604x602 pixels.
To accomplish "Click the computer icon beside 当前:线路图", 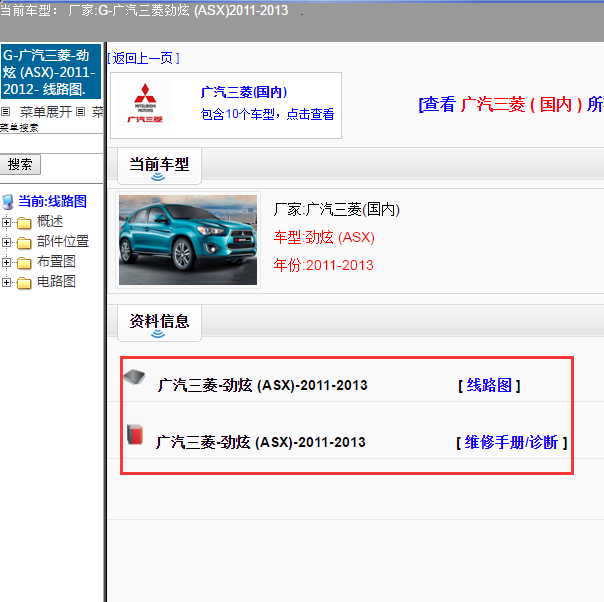I will 7,202.
